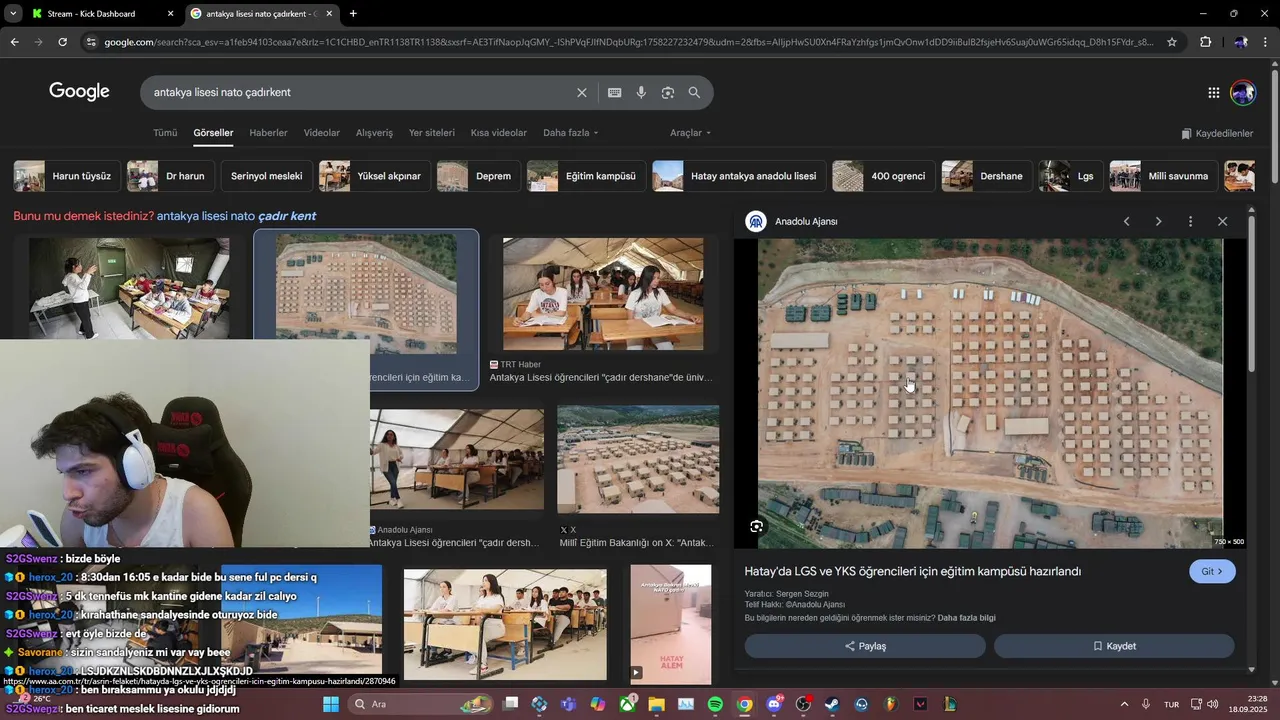The width and height of the screenshot is (1280, 720).
Task: Select Milli savunma filter chip
Action: click(x=1164, y=176)
